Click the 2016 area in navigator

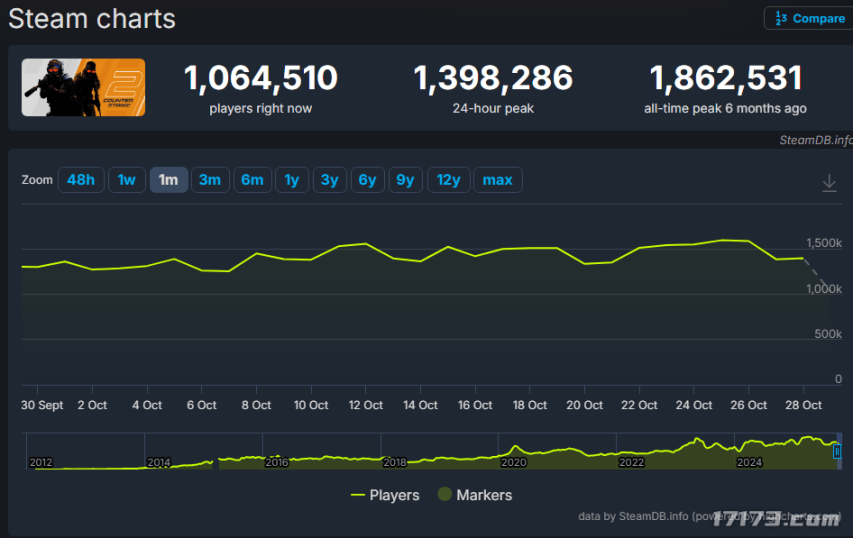coord(276,462)
